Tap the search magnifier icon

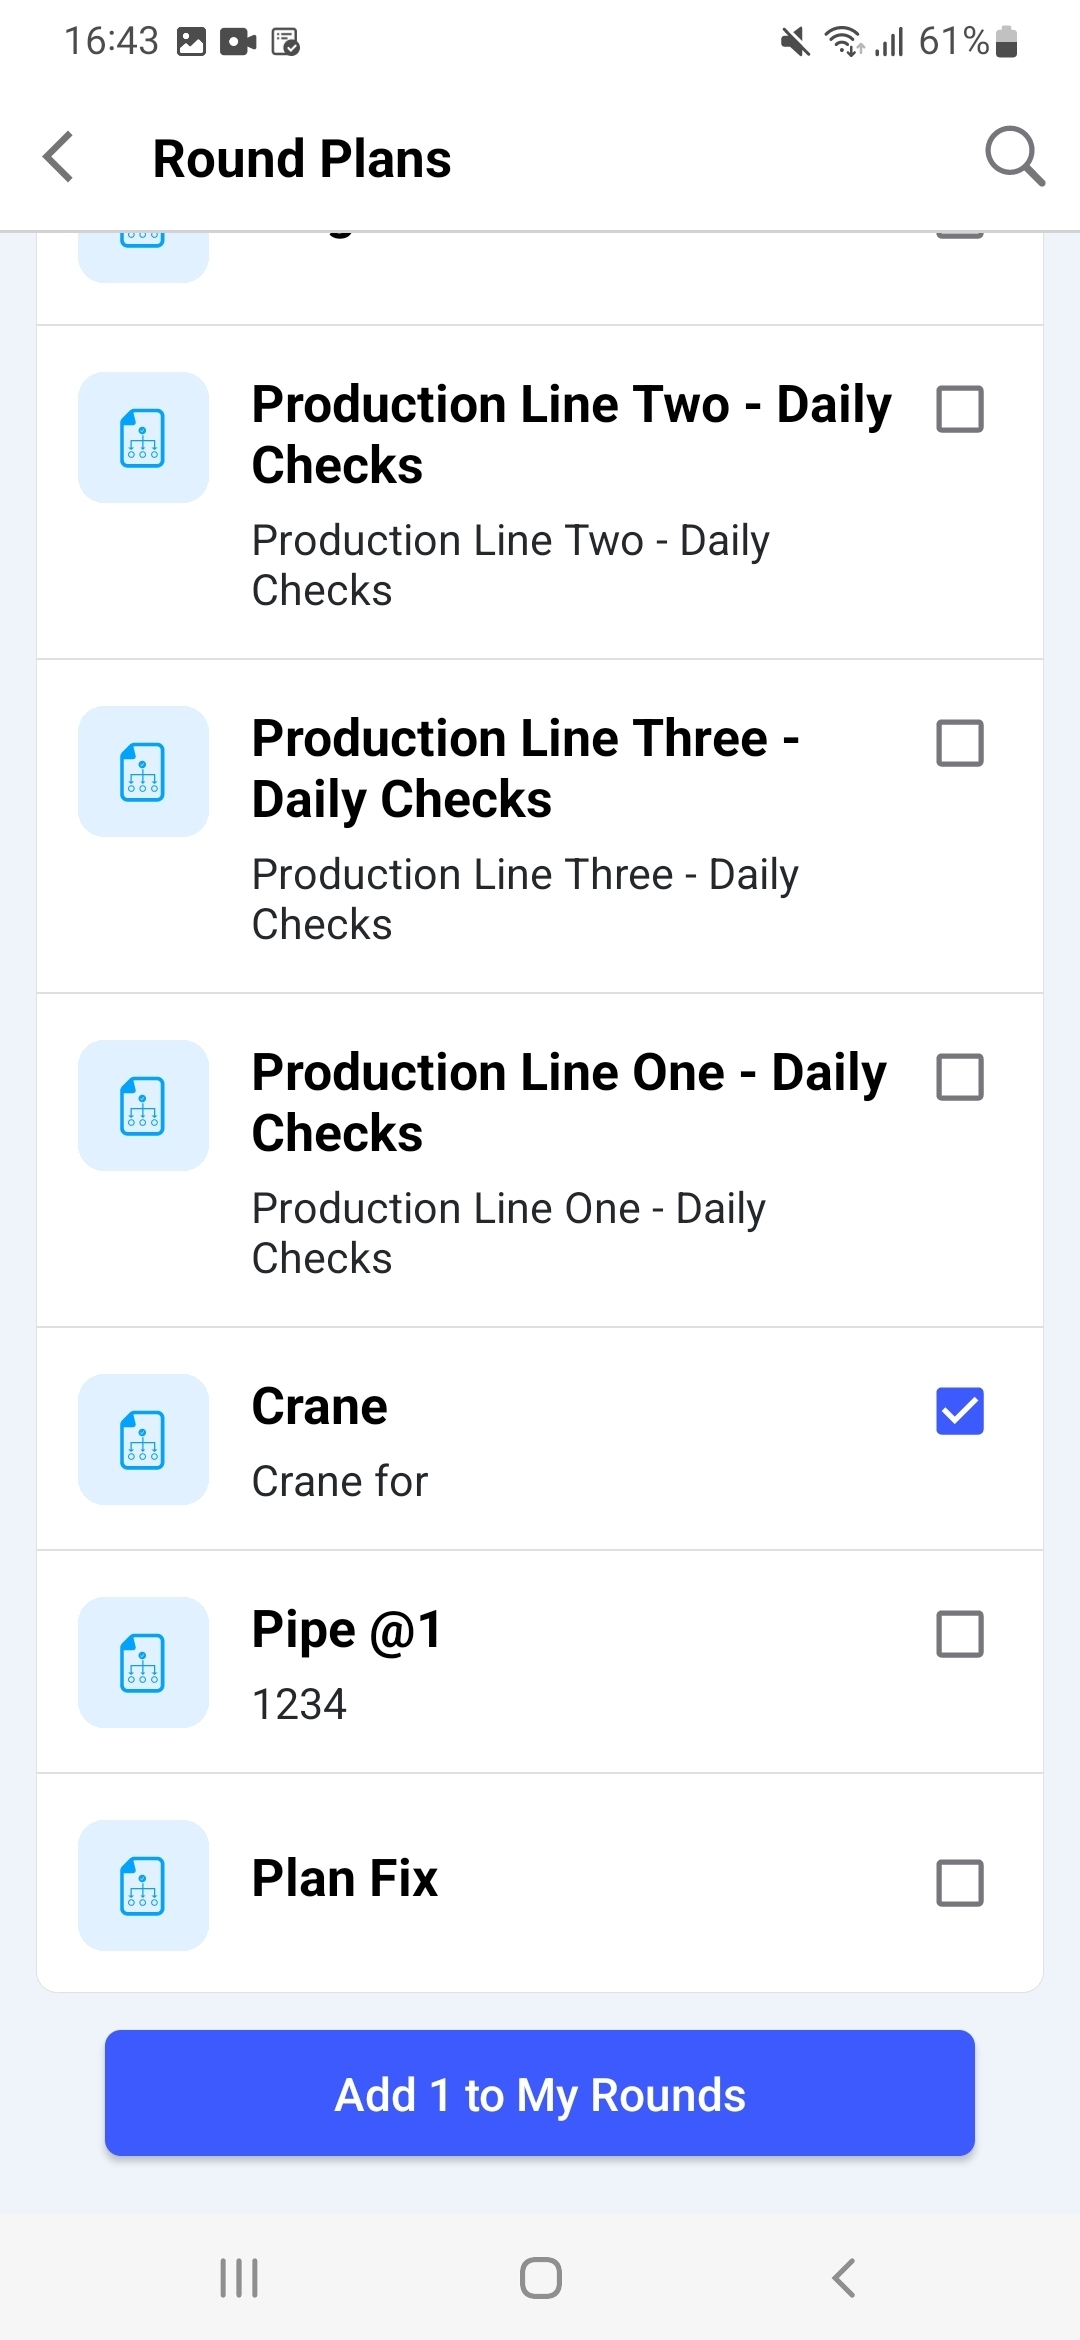click(1014, 157)
